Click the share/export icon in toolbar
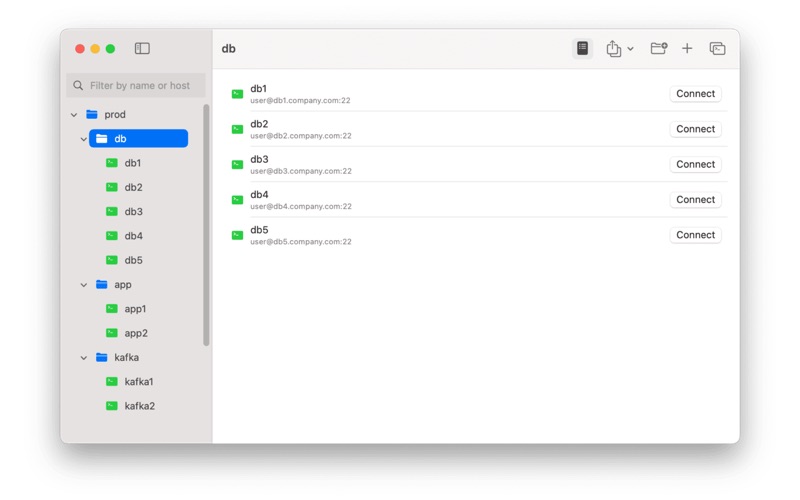Image resolution: width=800 pixels, height=500 pixels. (614, 48)
